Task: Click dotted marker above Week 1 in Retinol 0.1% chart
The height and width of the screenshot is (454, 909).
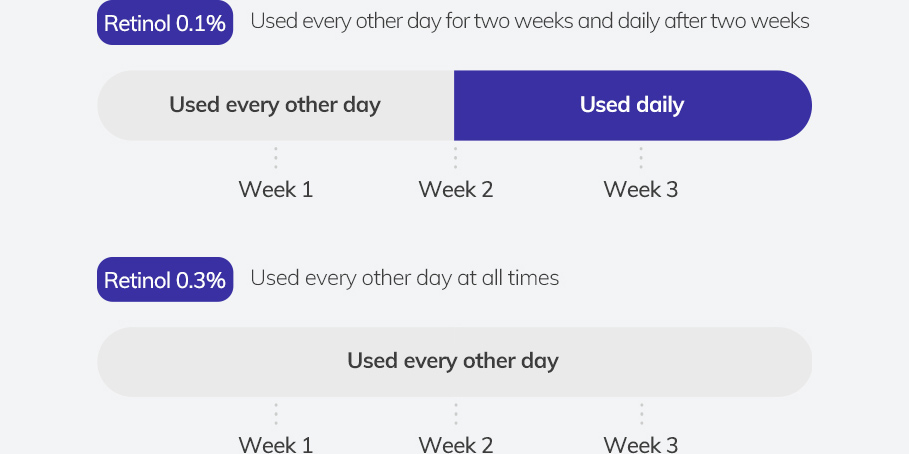Action: pos(276,158)
